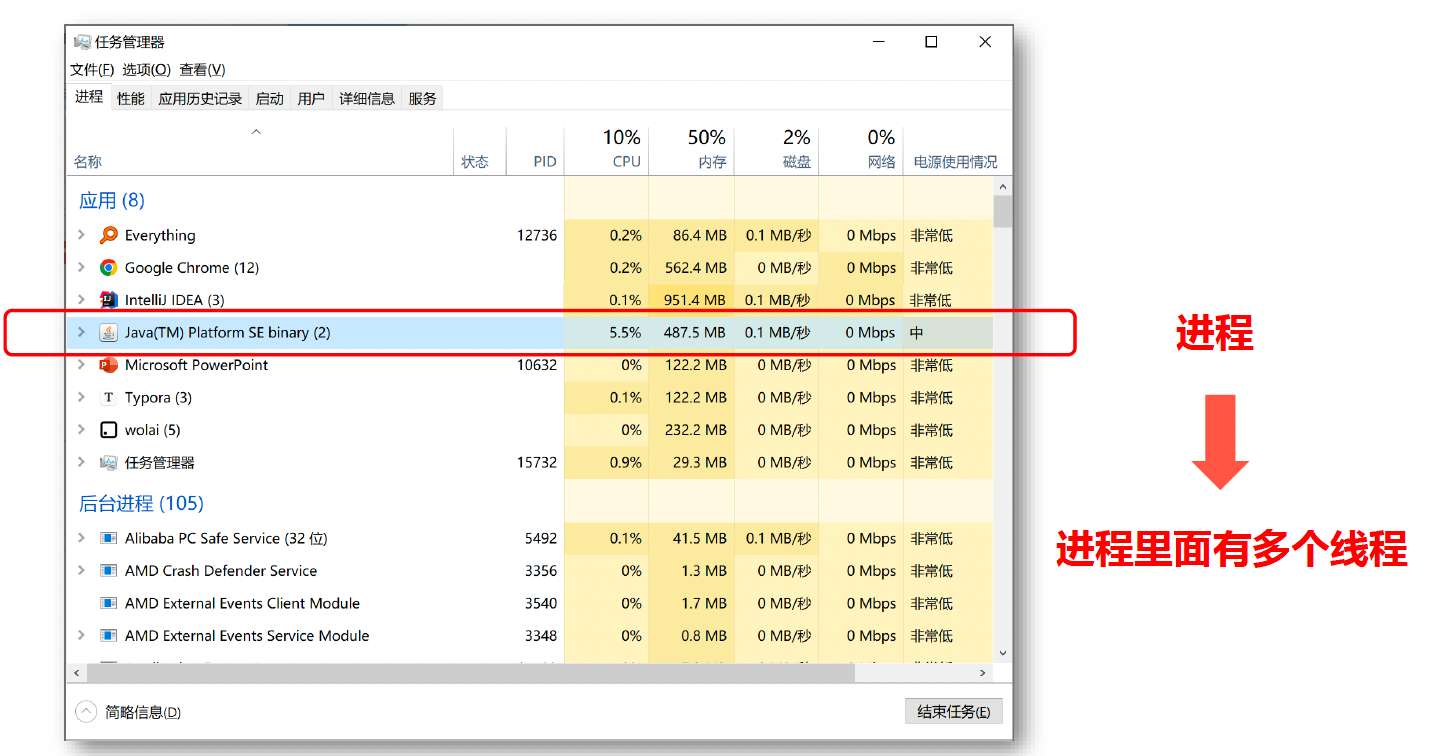Click the Google Chrome icon
Screen dimensions: 1438x756
click(109, 268)
